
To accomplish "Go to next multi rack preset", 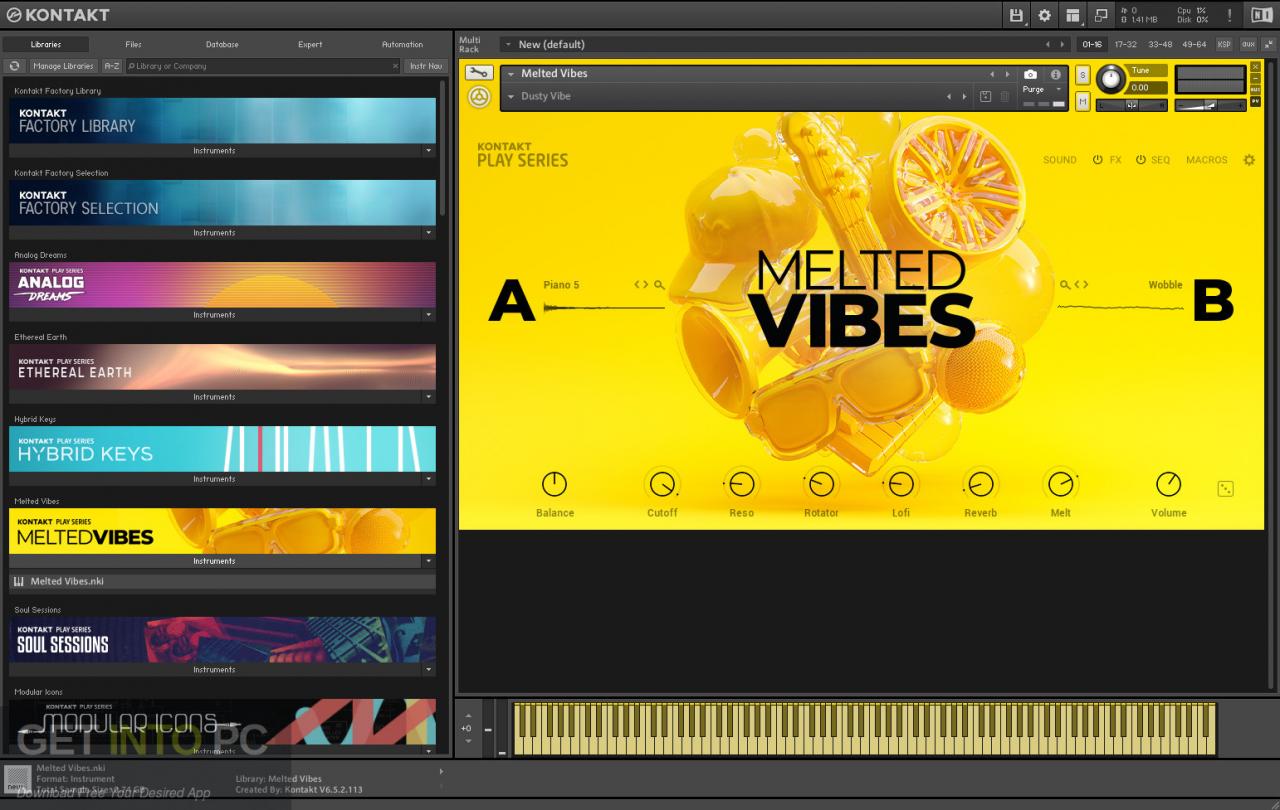I will pyautogui.click(x=1062, y=44).
